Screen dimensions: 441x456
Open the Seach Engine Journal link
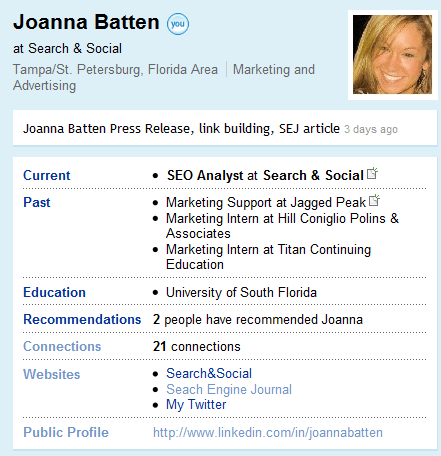[x=229, y=389]
